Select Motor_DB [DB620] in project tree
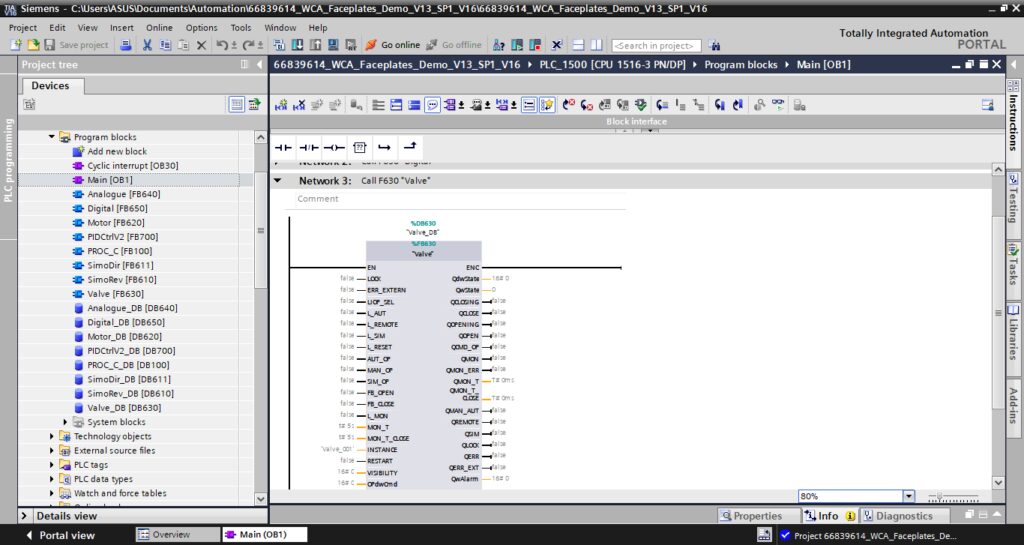Screen dimensions: 1024x545 click(124, 337)
